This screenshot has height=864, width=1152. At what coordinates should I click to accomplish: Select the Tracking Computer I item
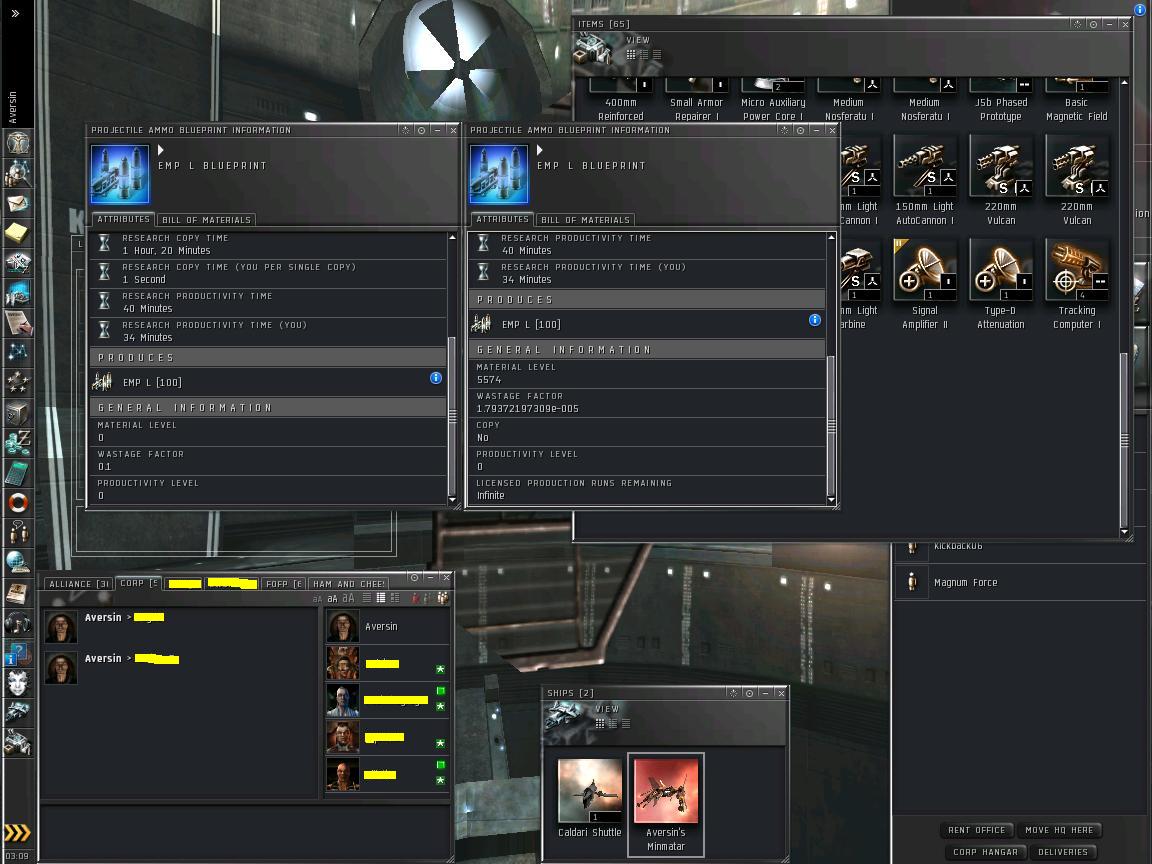(1076, 285)
